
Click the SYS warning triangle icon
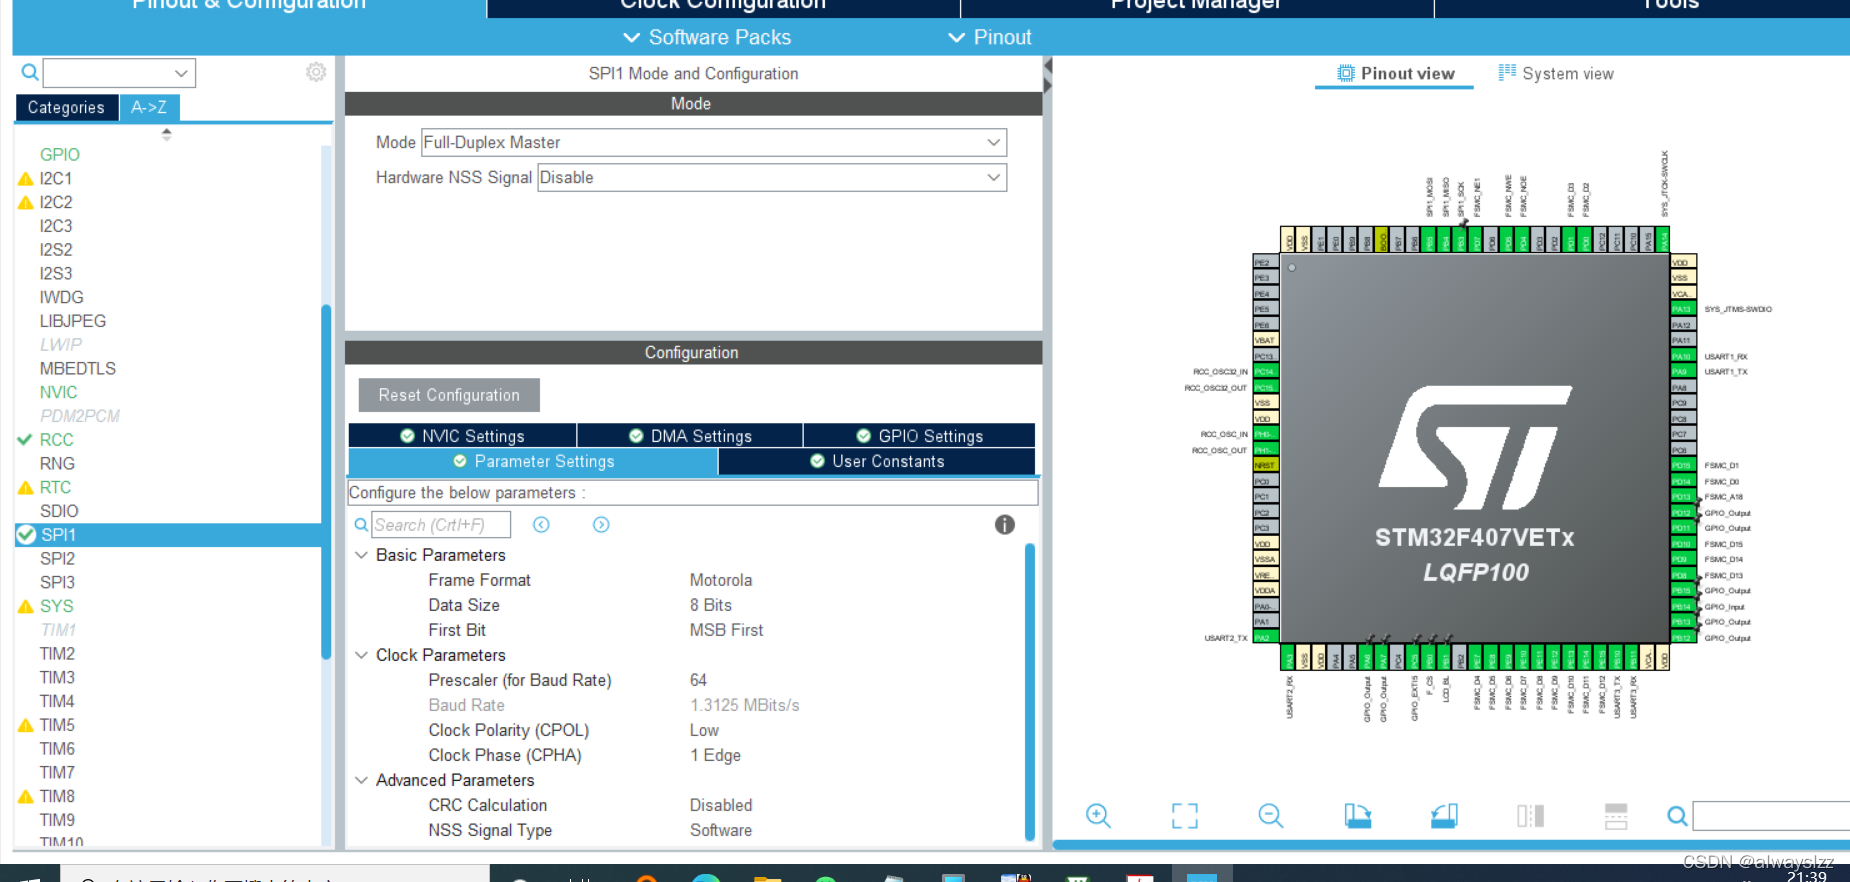coord(26,607)
